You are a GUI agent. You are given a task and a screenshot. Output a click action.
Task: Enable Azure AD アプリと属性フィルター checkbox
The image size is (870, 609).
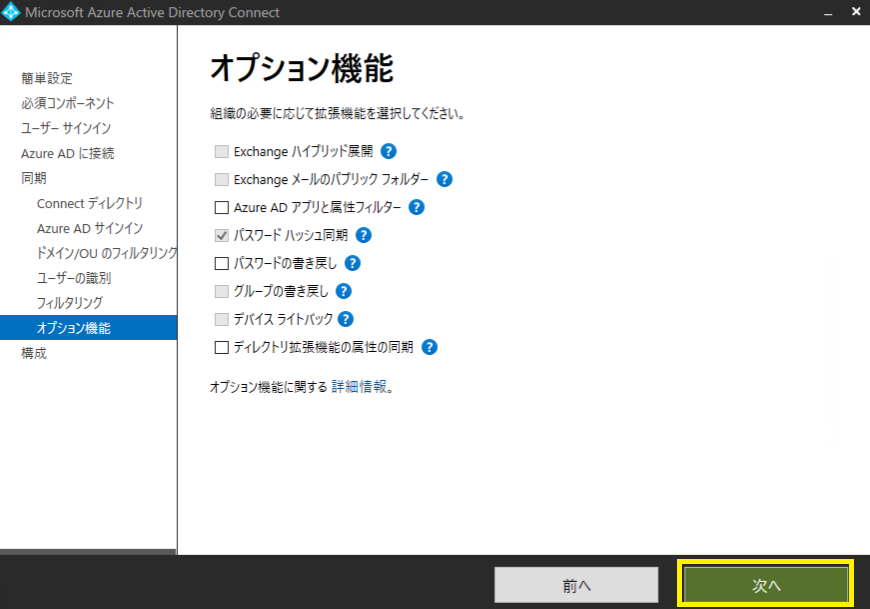[221, 207]
